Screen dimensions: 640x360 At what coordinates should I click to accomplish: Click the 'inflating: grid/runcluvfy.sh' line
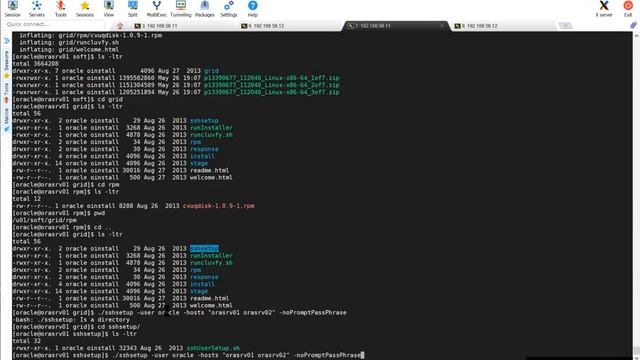click(x=69, y=42)
